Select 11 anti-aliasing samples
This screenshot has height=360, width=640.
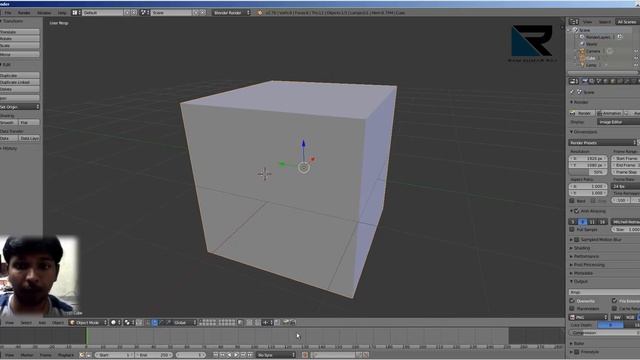[x=592, y=222]
